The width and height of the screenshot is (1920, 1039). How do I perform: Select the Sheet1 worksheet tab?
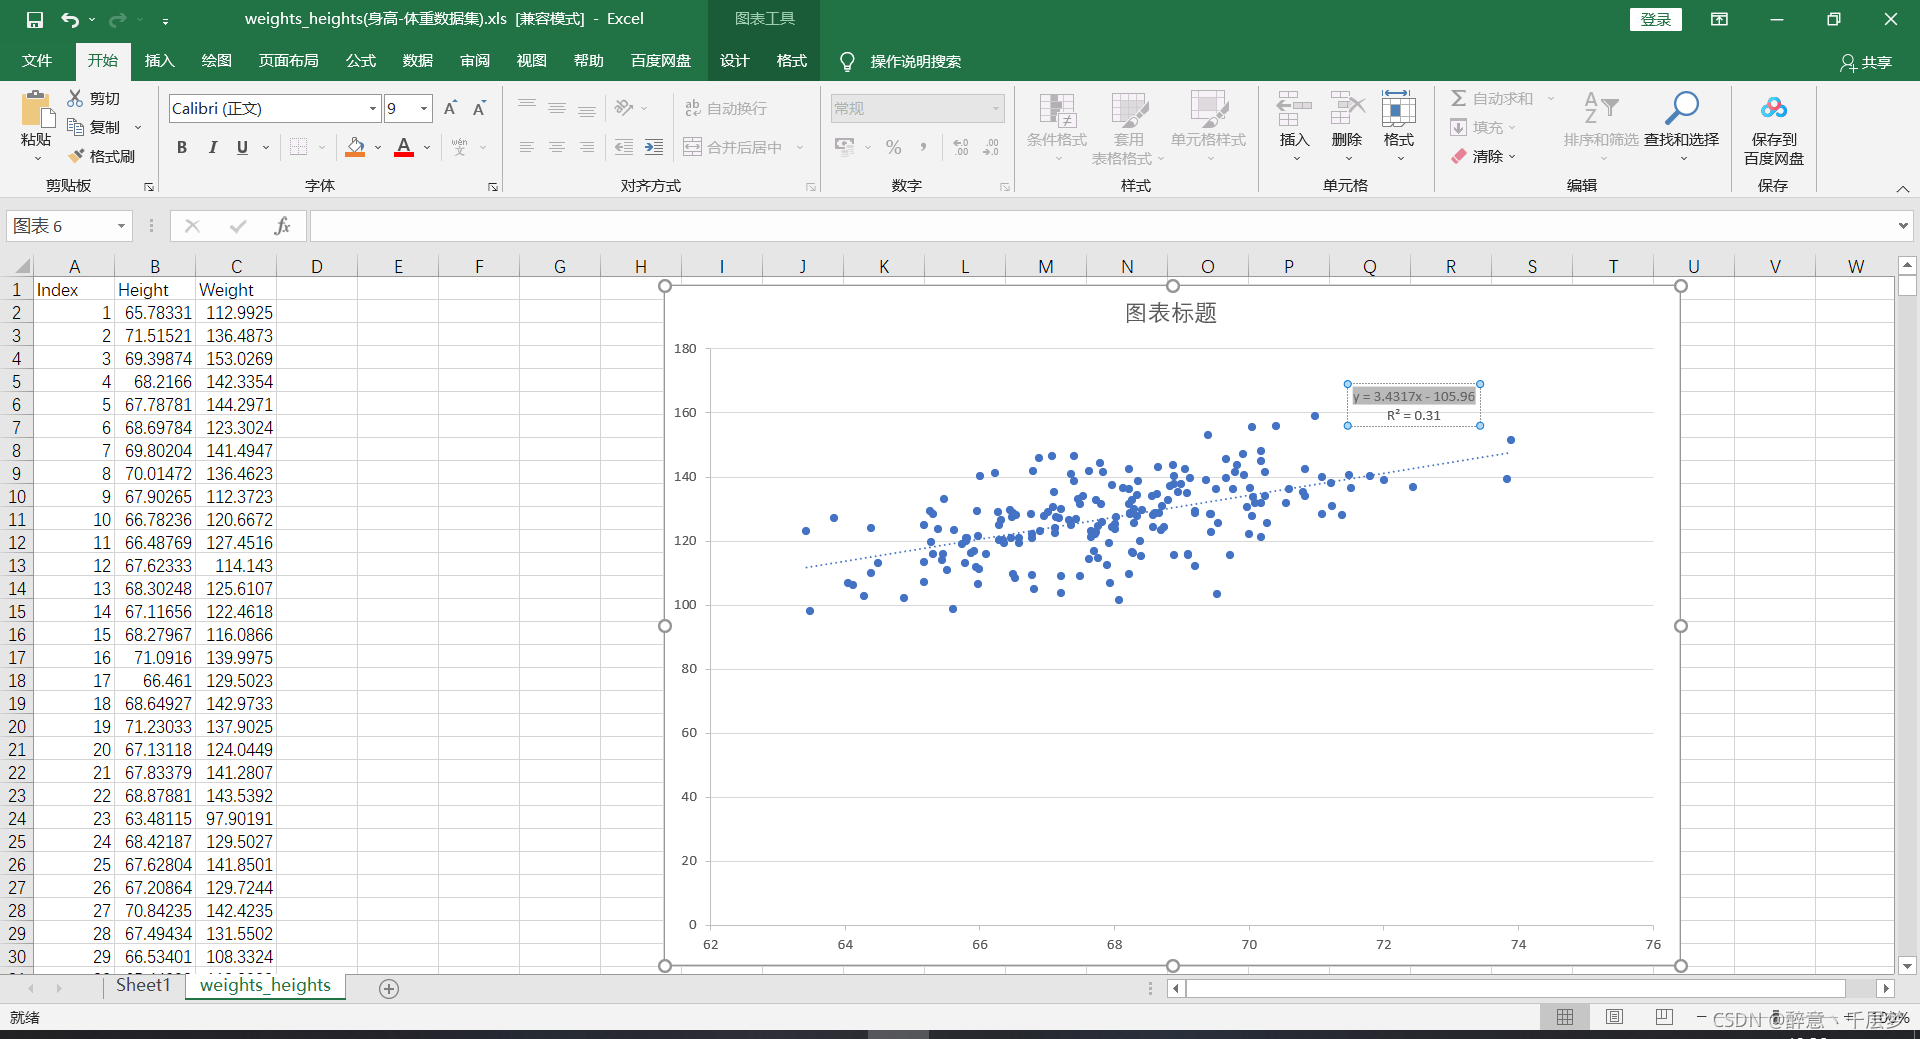tap(143, 985)
